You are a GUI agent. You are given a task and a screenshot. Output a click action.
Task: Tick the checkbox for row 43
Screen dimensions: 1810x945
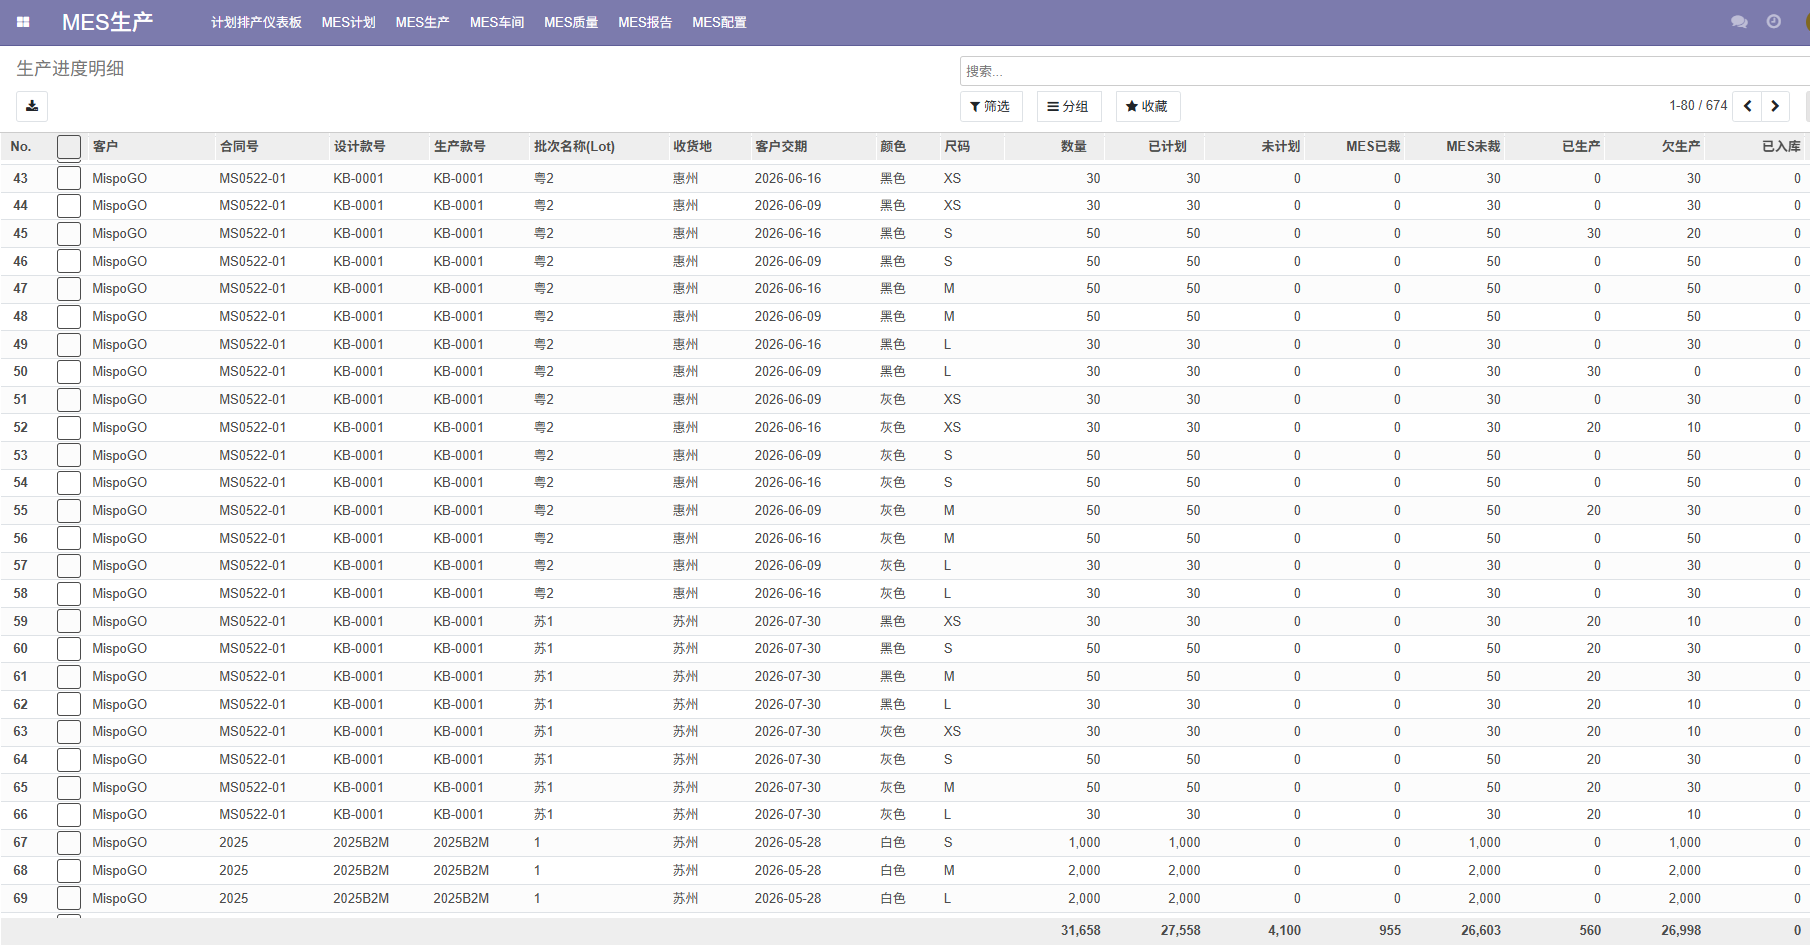pos(69,178)
